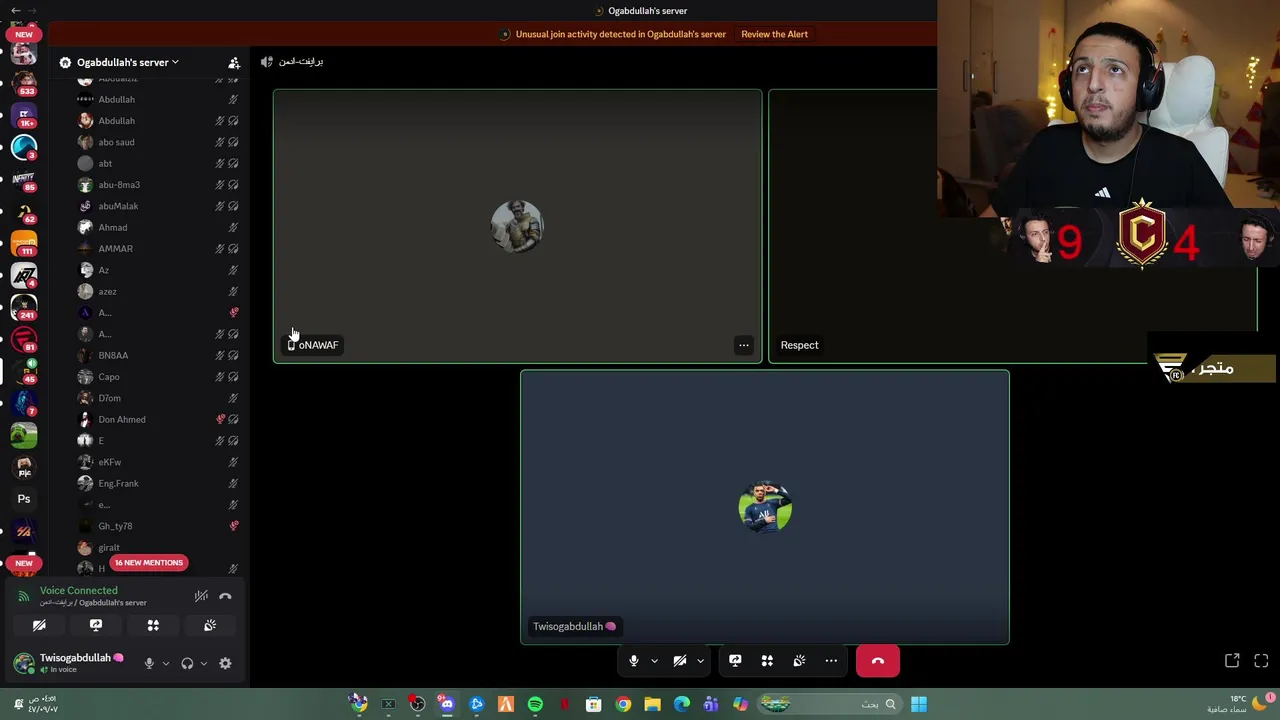Viewport: 1280px width, 720px height.
Task: Open Activities launcher in Voice Connected panel
Action: (153, 625)
